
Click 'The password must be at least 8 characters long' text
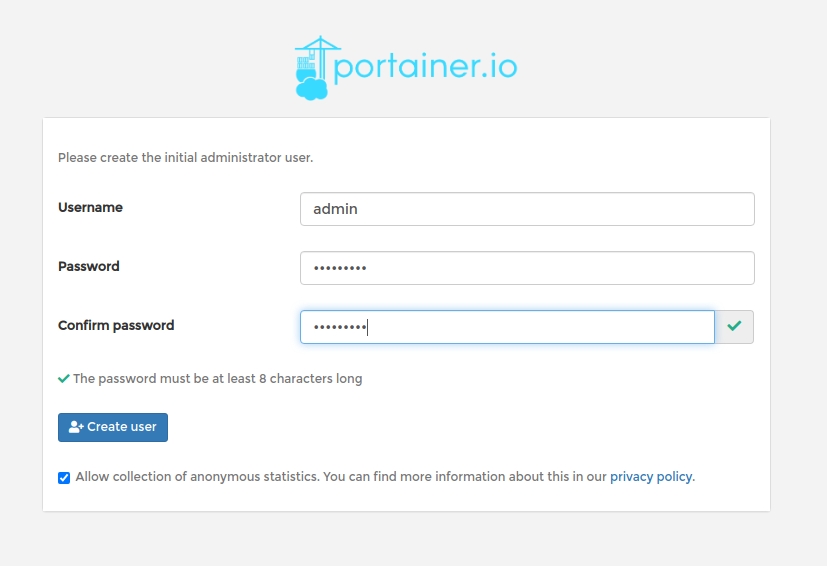point(217,379)
